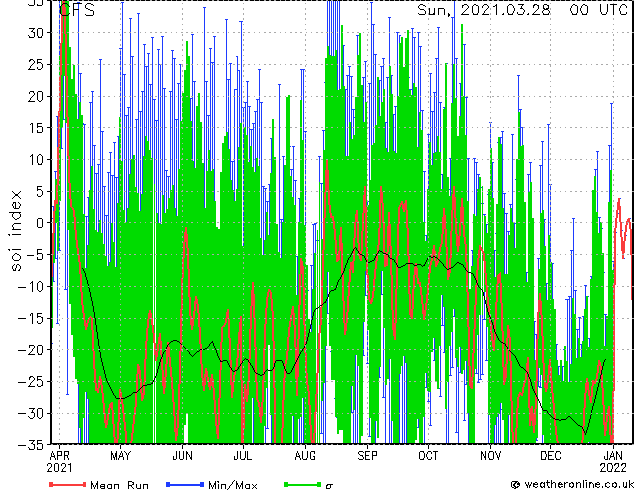Click the -30 y-axis value
The image size is (634, 490).
(x=31, y=413)
